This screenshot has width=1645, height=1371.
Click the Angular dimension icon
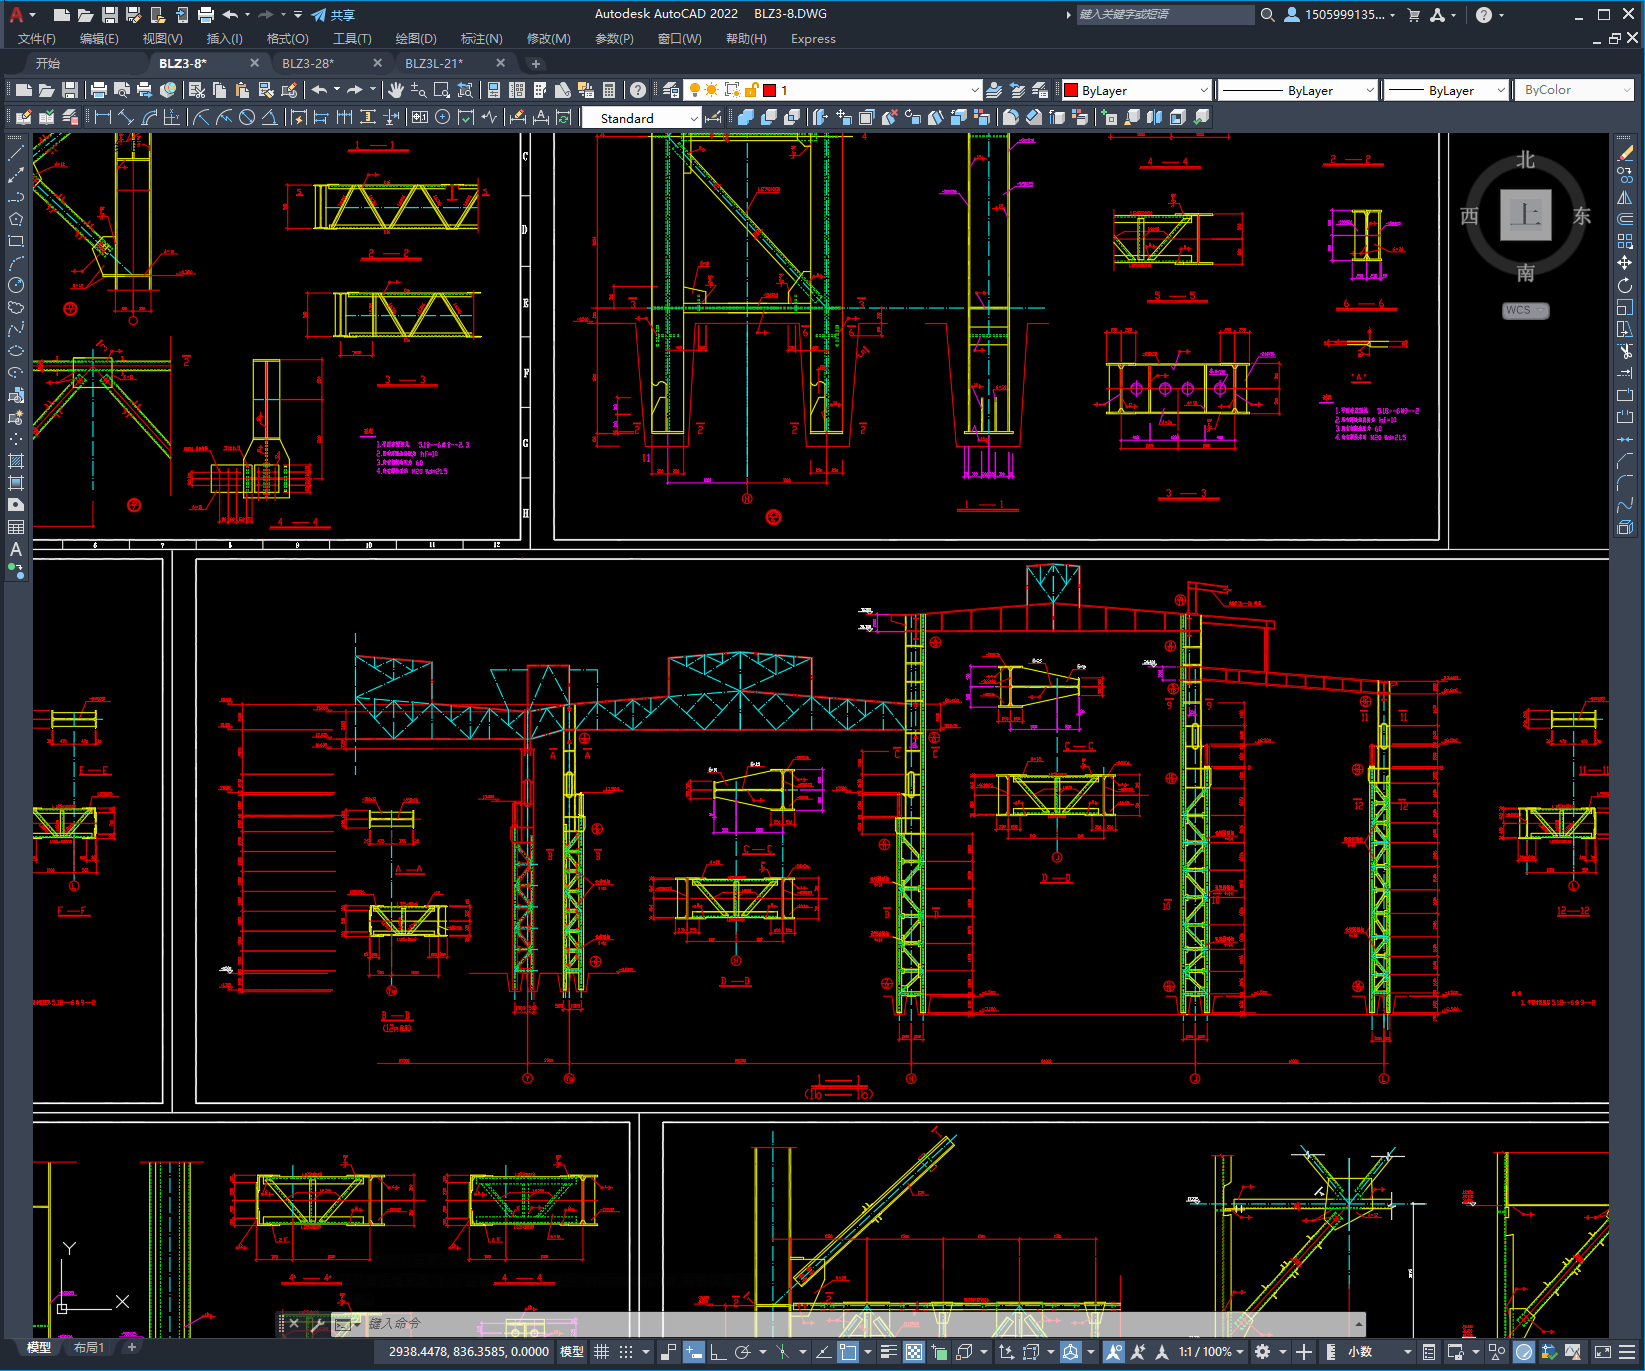269,117
